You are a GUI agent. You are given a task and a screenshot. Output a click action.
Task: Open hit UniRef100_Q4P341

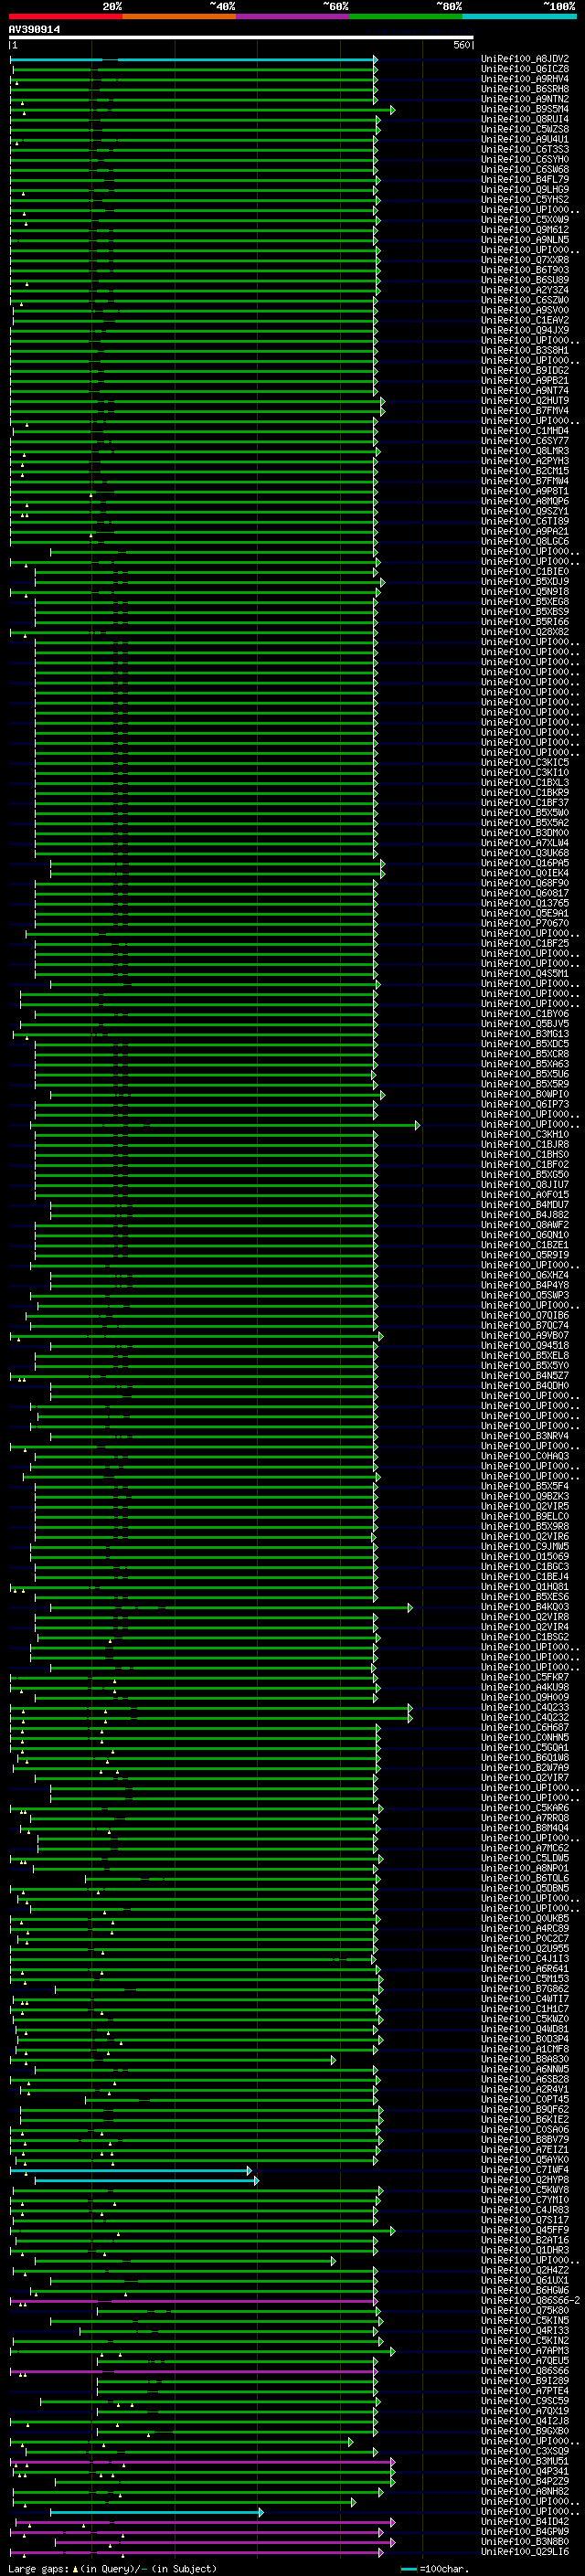click(x=524, y=2471)
